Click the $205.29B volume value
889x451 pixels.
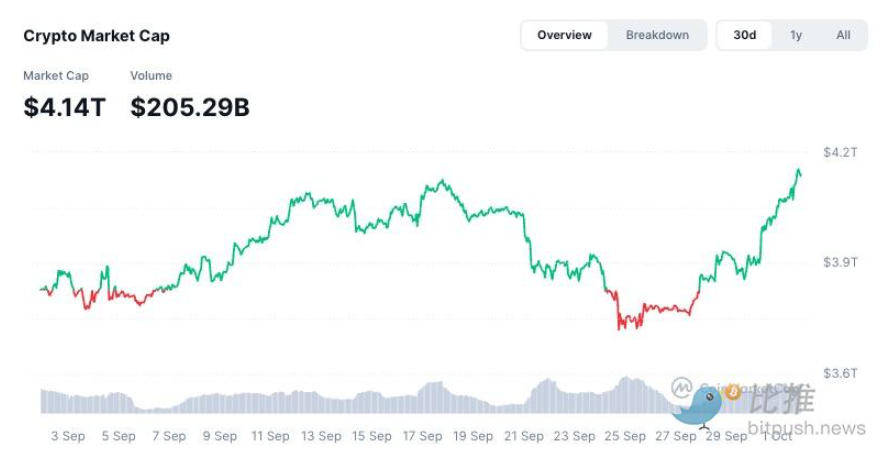[x=190, y=107]
